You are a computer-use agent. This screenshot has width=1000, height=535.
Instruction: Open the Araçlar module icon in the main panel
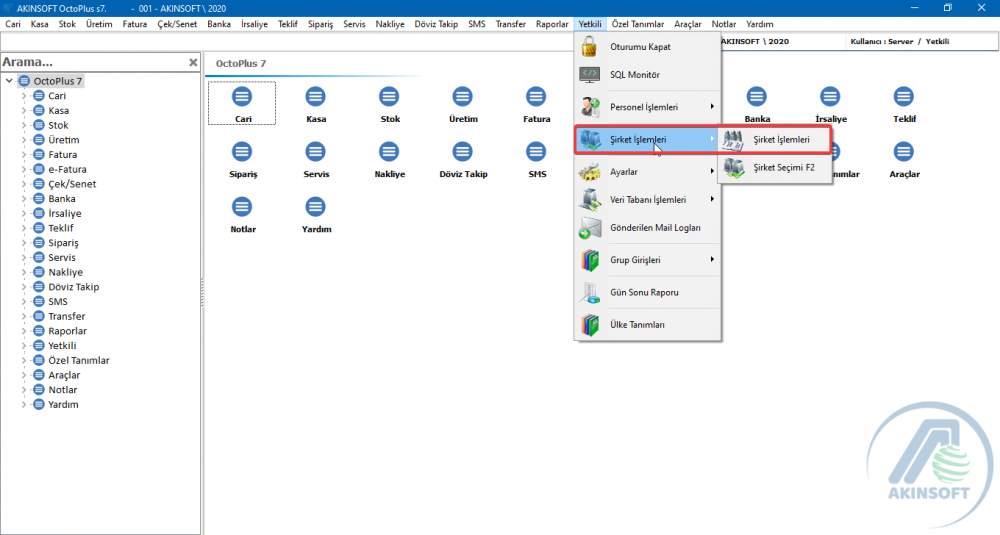pos(903,152)
